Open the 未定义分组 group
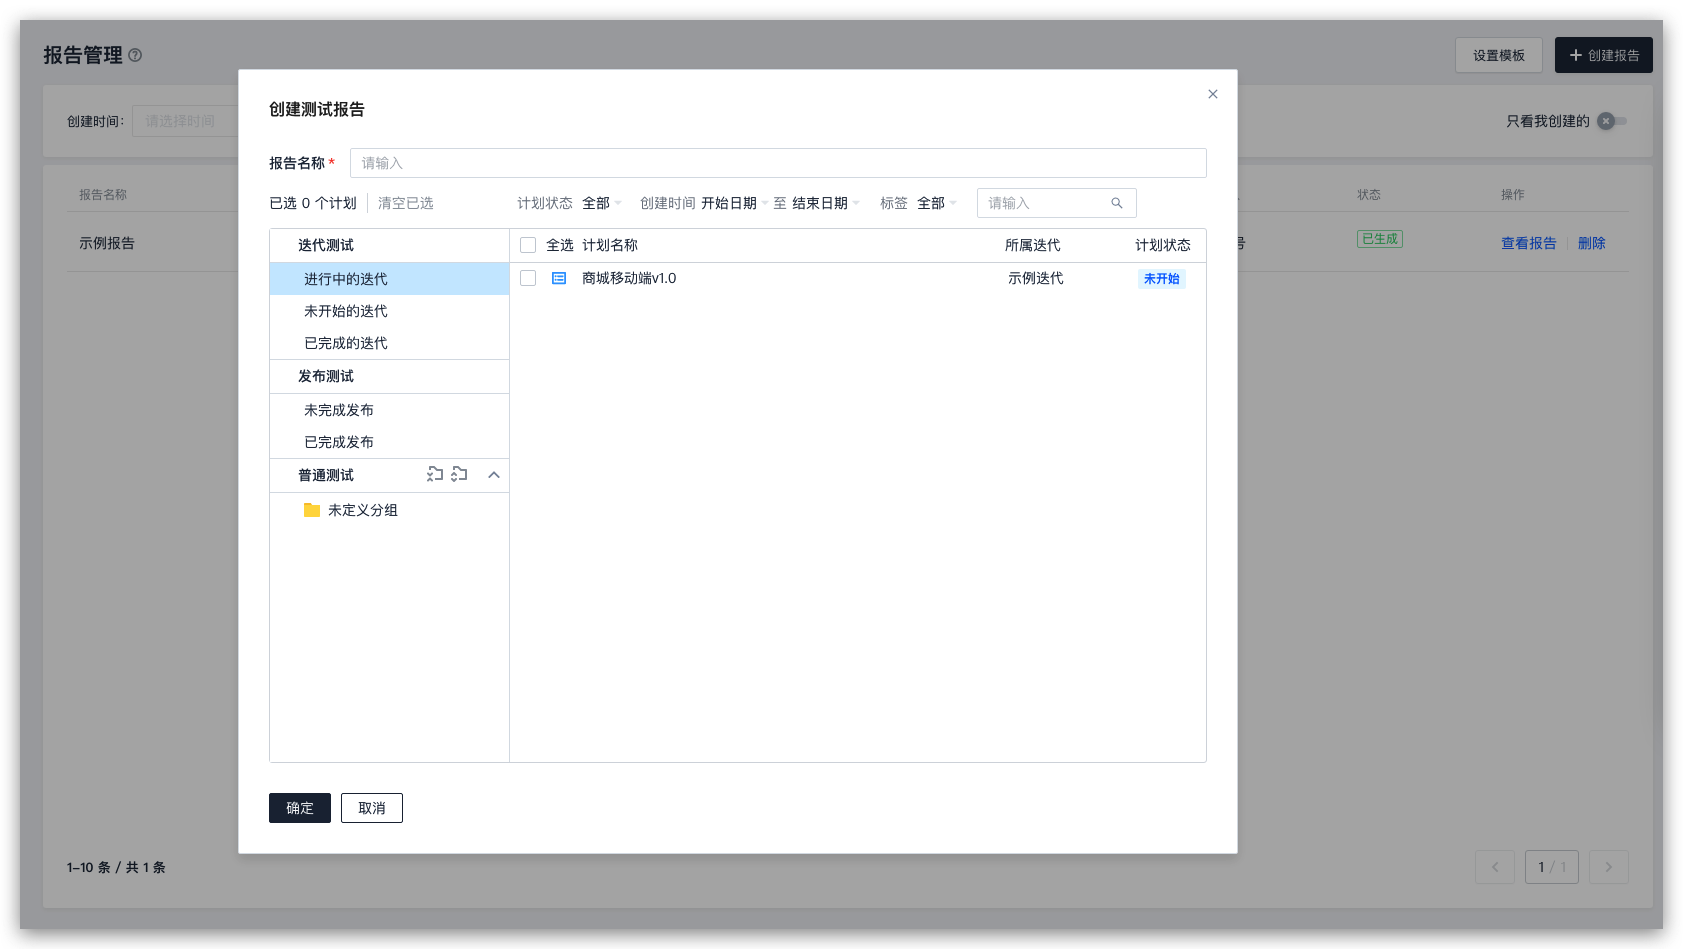This screenshot has height=949, width=1683. tap(389, 510)
